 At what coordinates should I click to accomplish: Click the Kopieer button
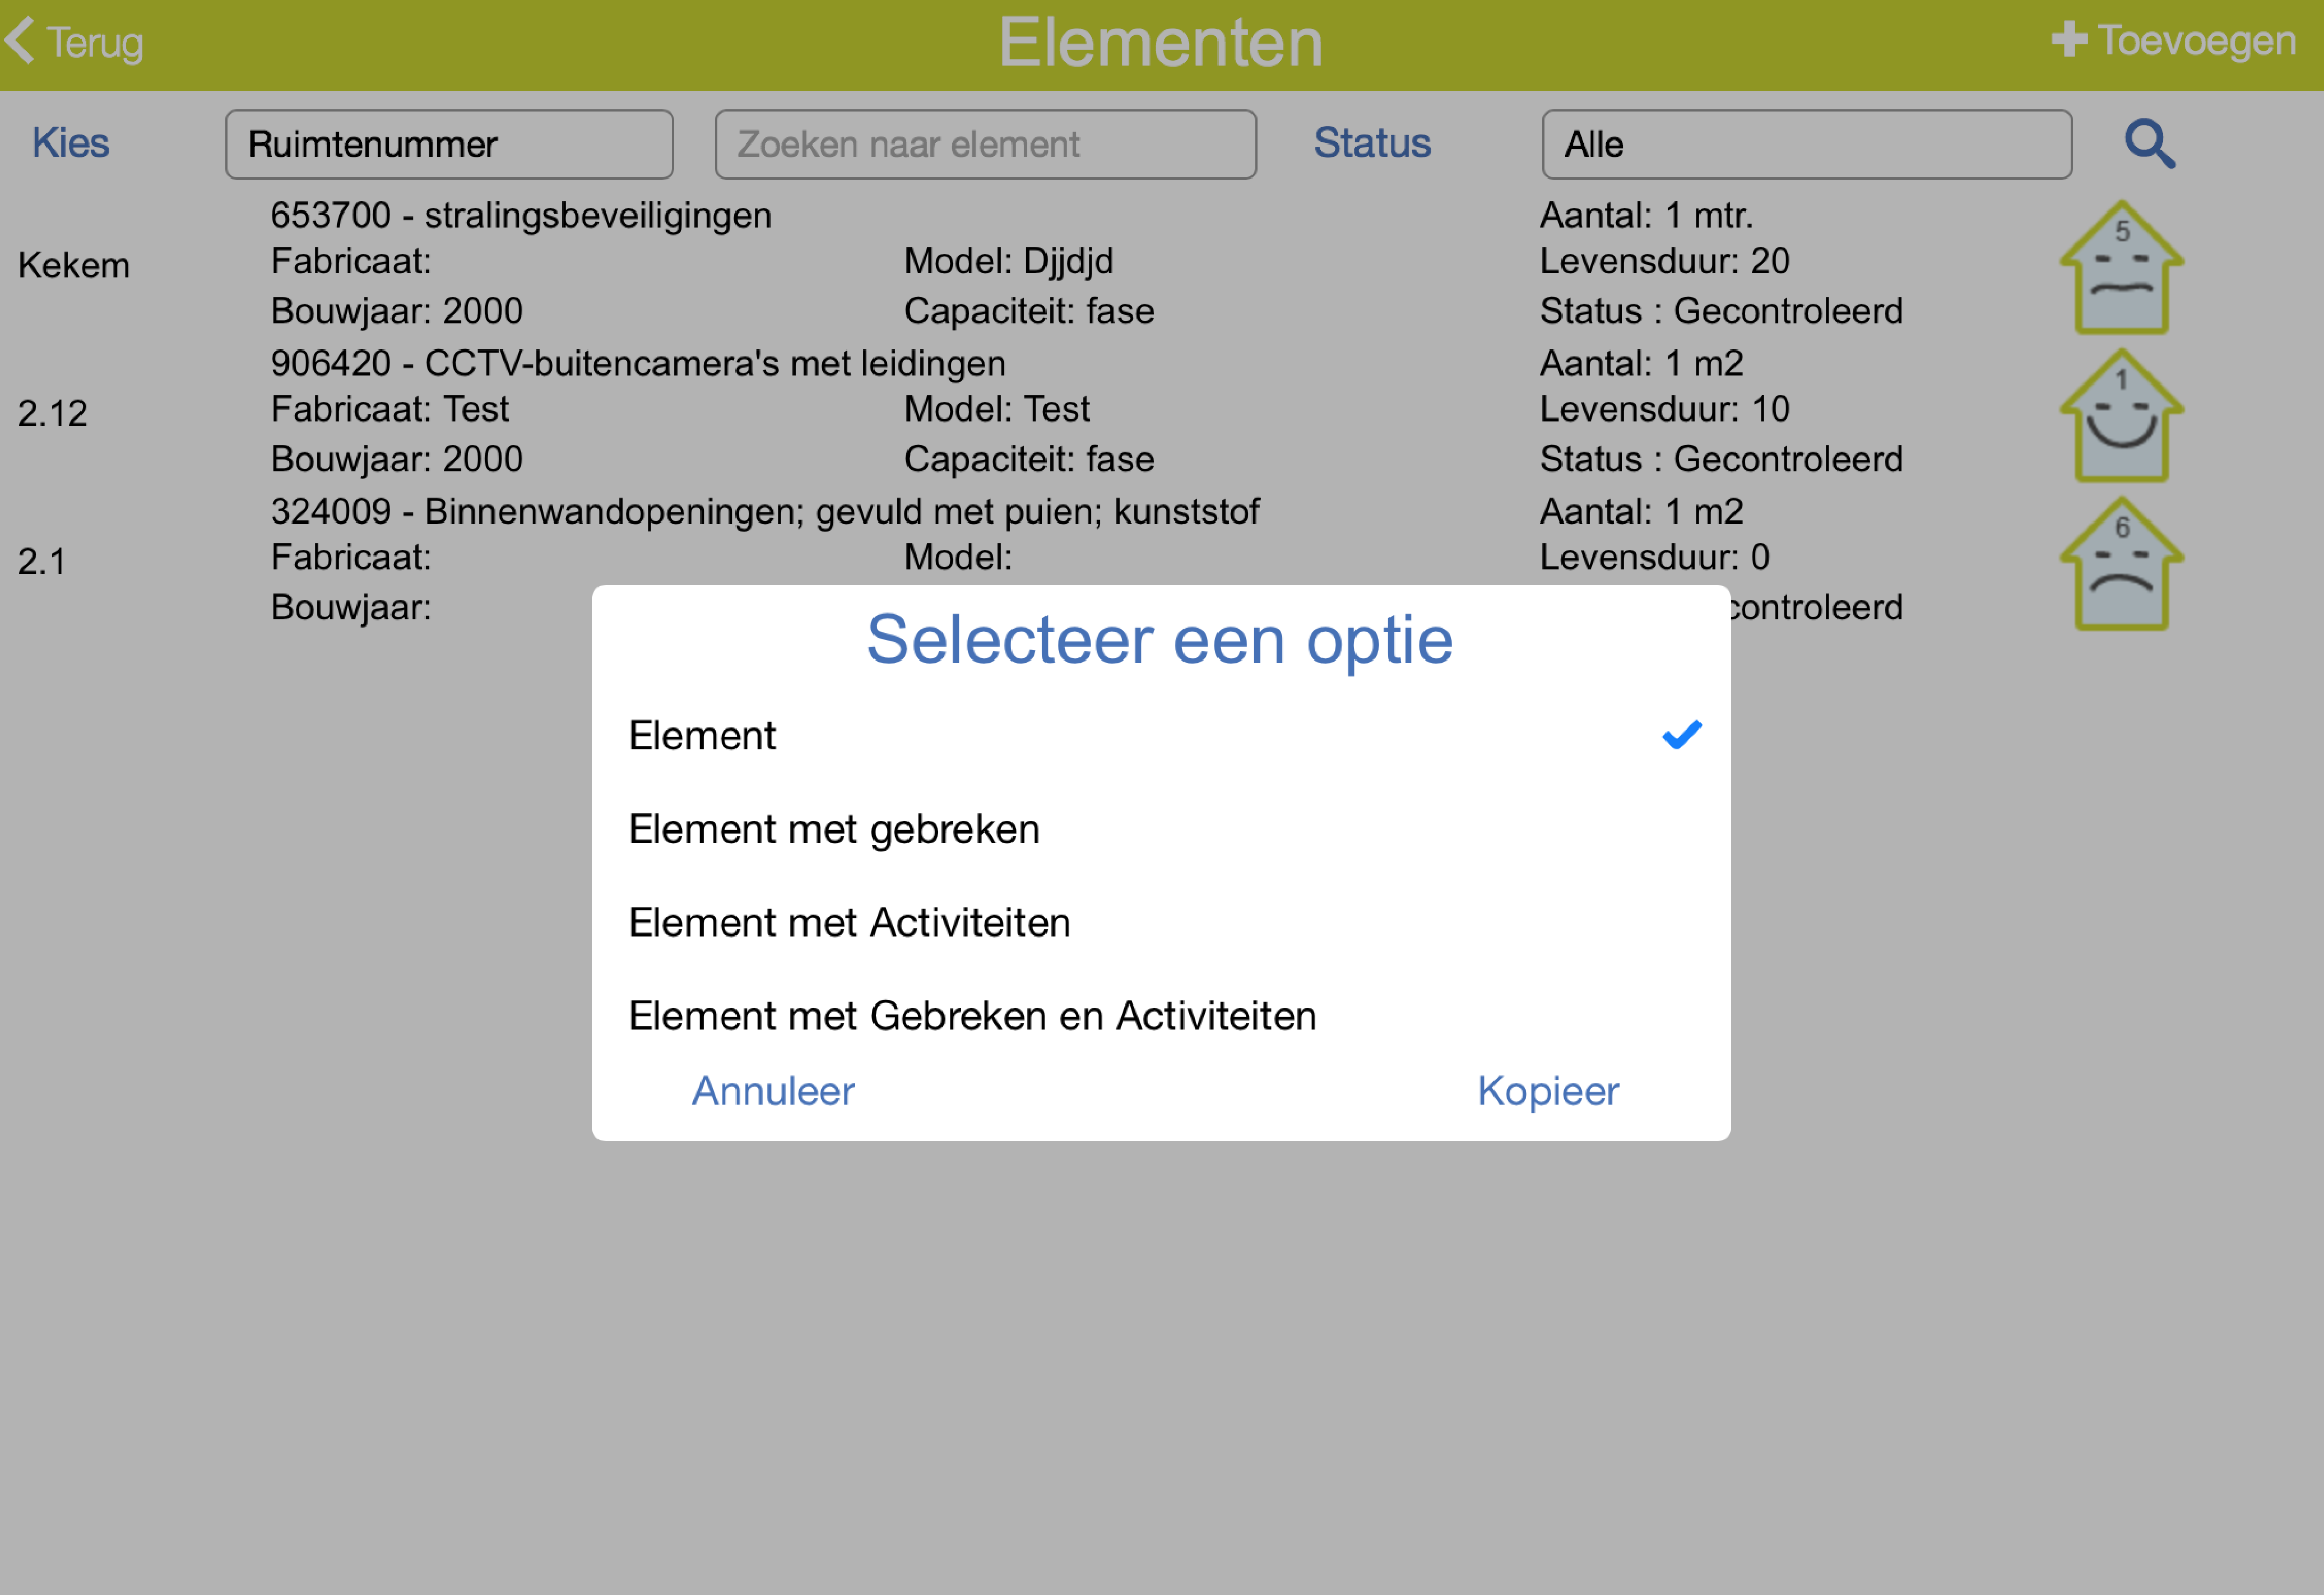click(x=1548, y=1091)
